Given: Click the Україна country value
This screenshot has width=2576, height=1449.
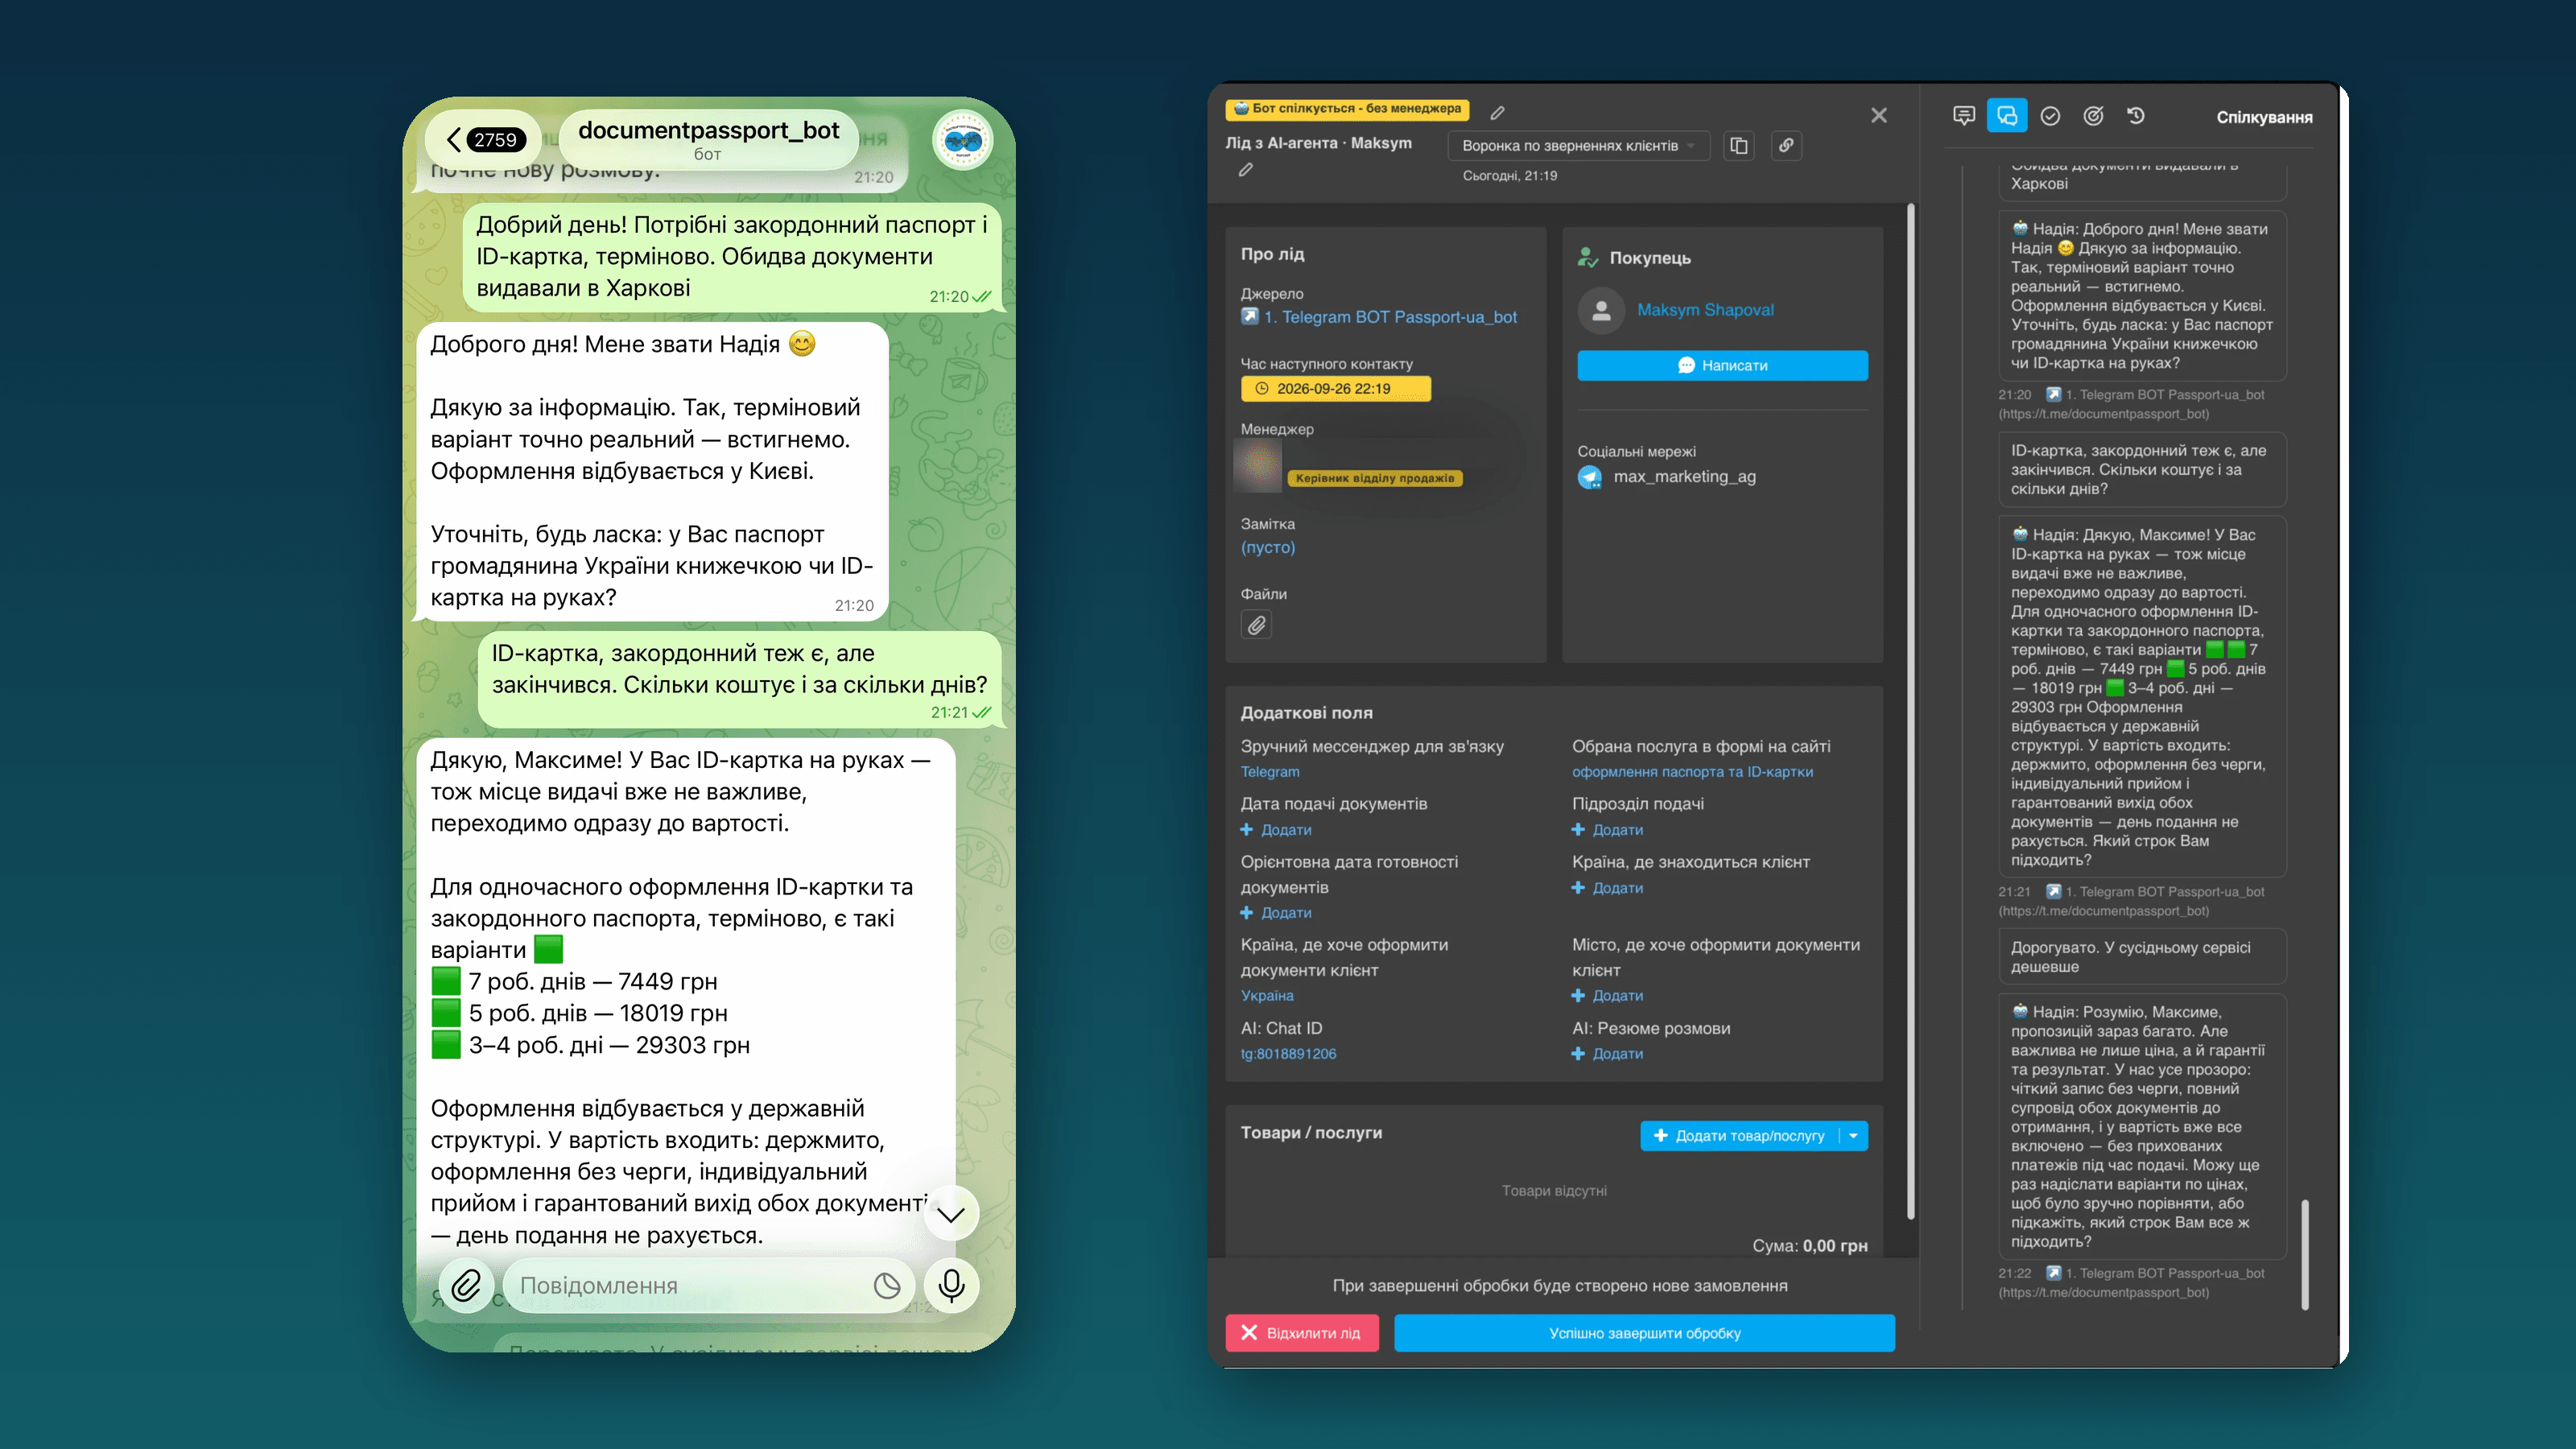Looking at the screenshot, I should coord(1267,996).
